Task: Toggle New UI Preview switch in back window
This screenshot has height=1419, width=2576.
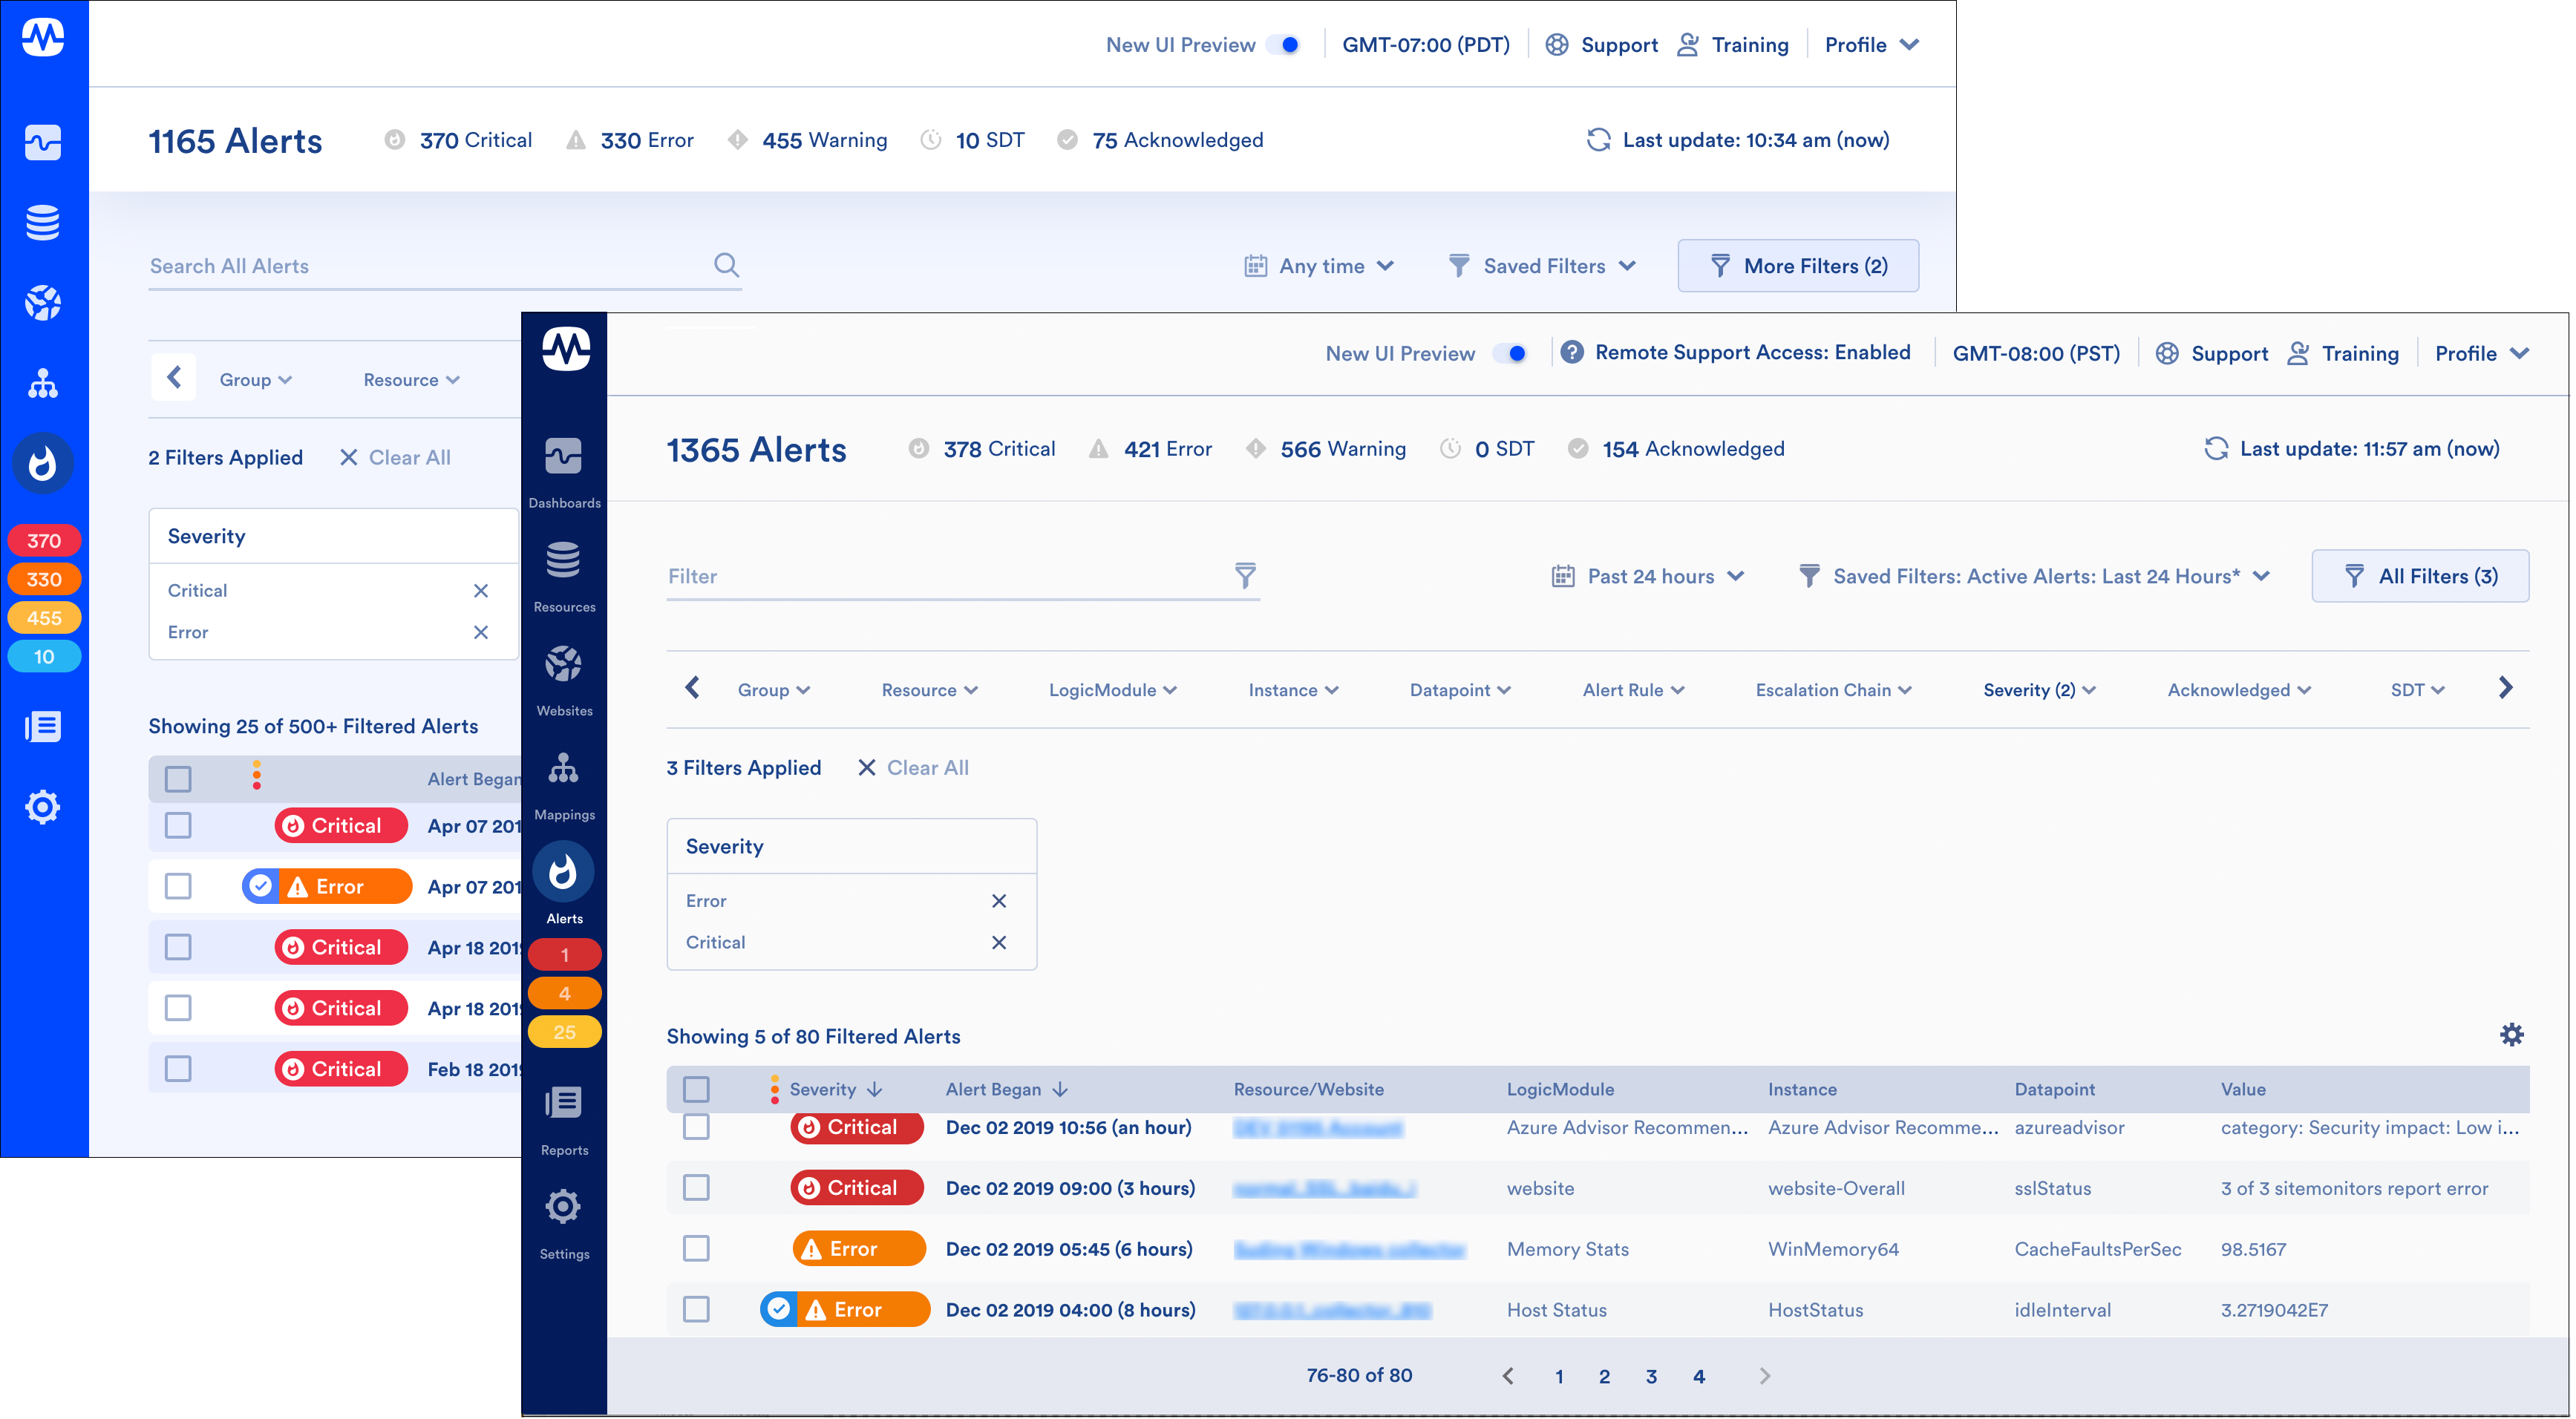Action: [x=1283, y=45]
